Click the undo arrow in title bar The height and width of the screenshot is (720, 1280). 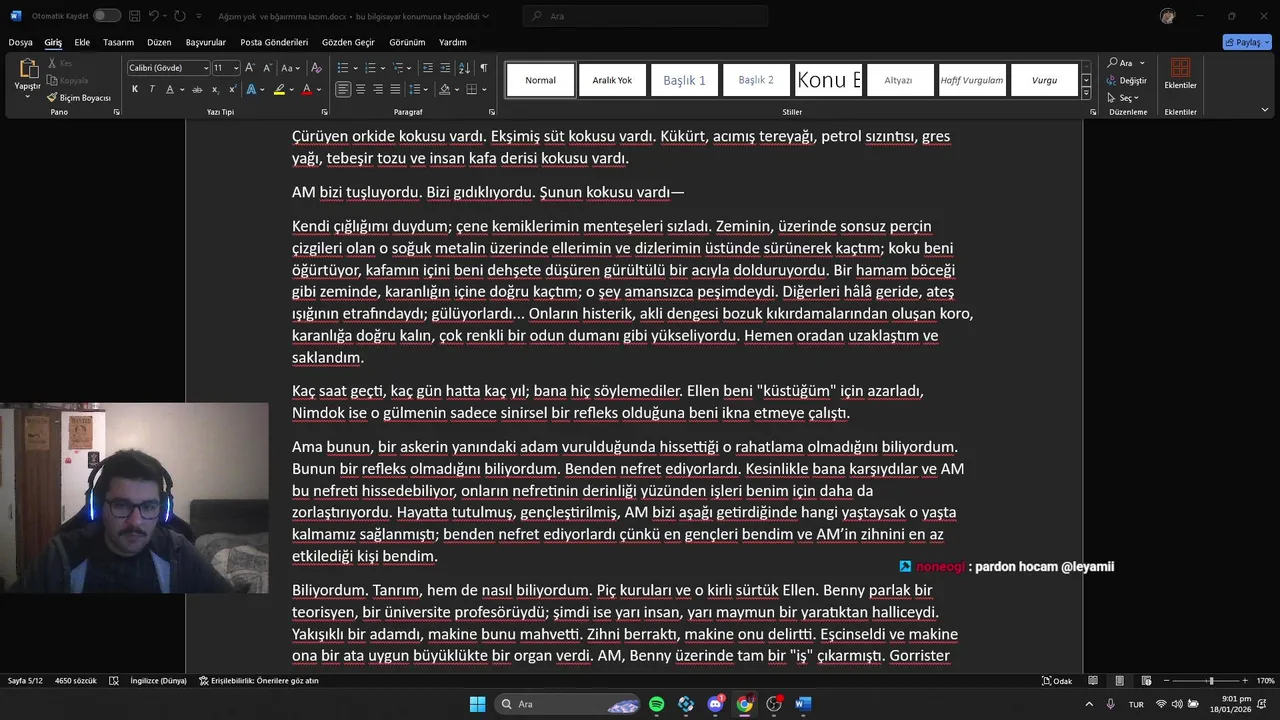(153, 16)
